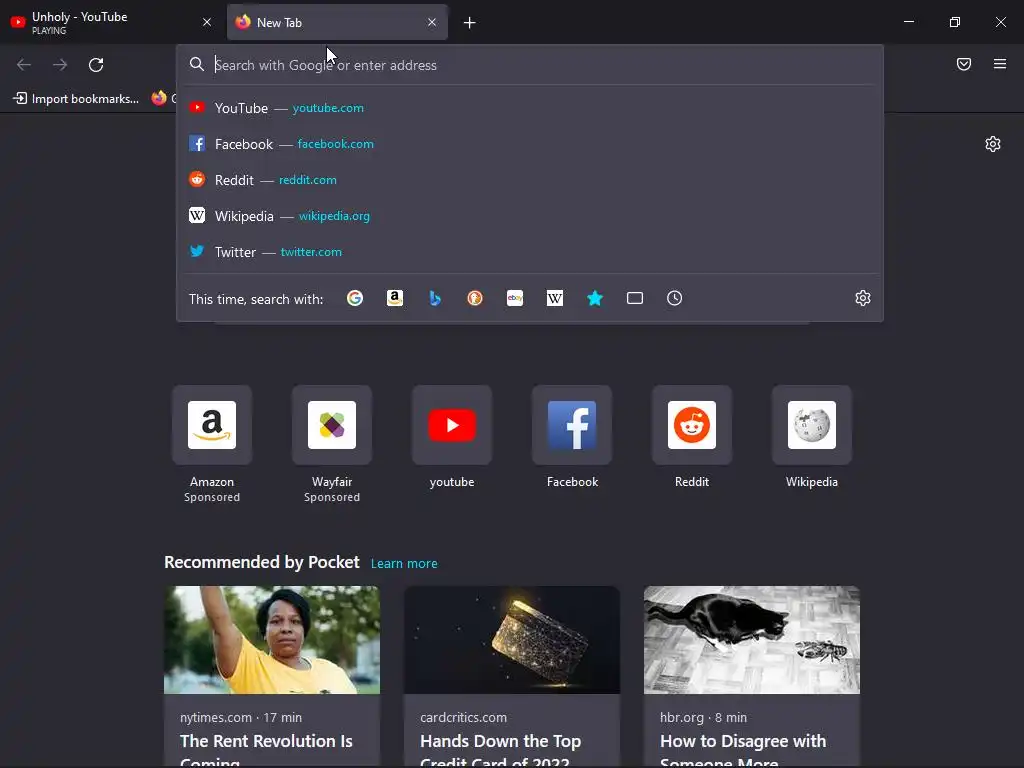This screenshot has height=768, width=1024.
Task: Restore down the Firefox window
Action: (x=955, y=22)
